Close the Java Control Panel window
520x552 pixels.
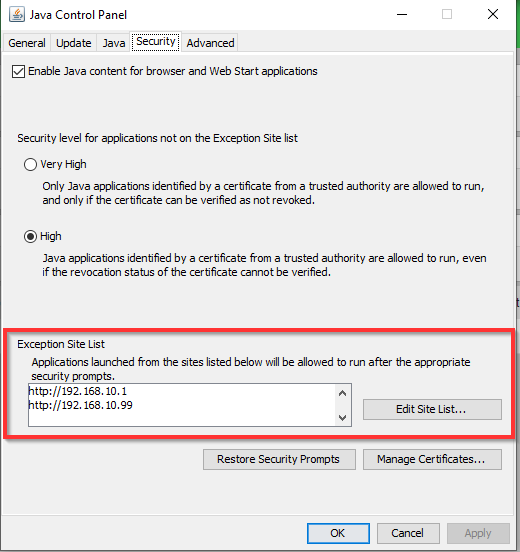coord(493,14)
